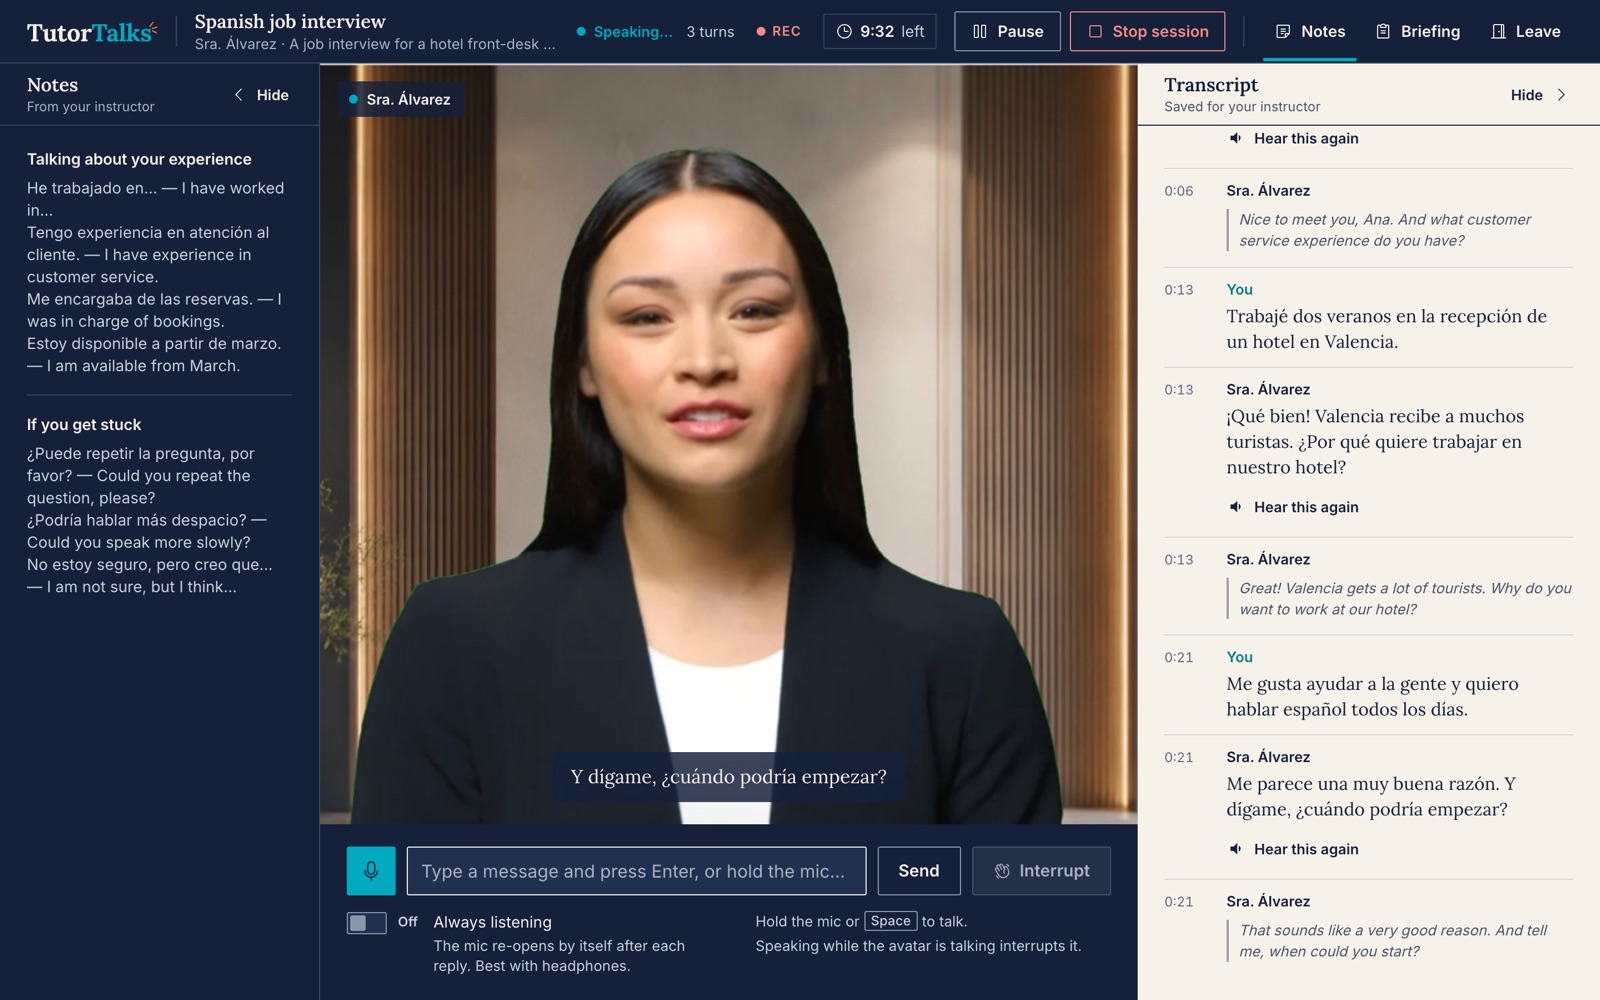Screen dimensions: 1600x1000
Task: Click the speaker icon beside the last Hear this again
Action: (x=1236, y=849)
